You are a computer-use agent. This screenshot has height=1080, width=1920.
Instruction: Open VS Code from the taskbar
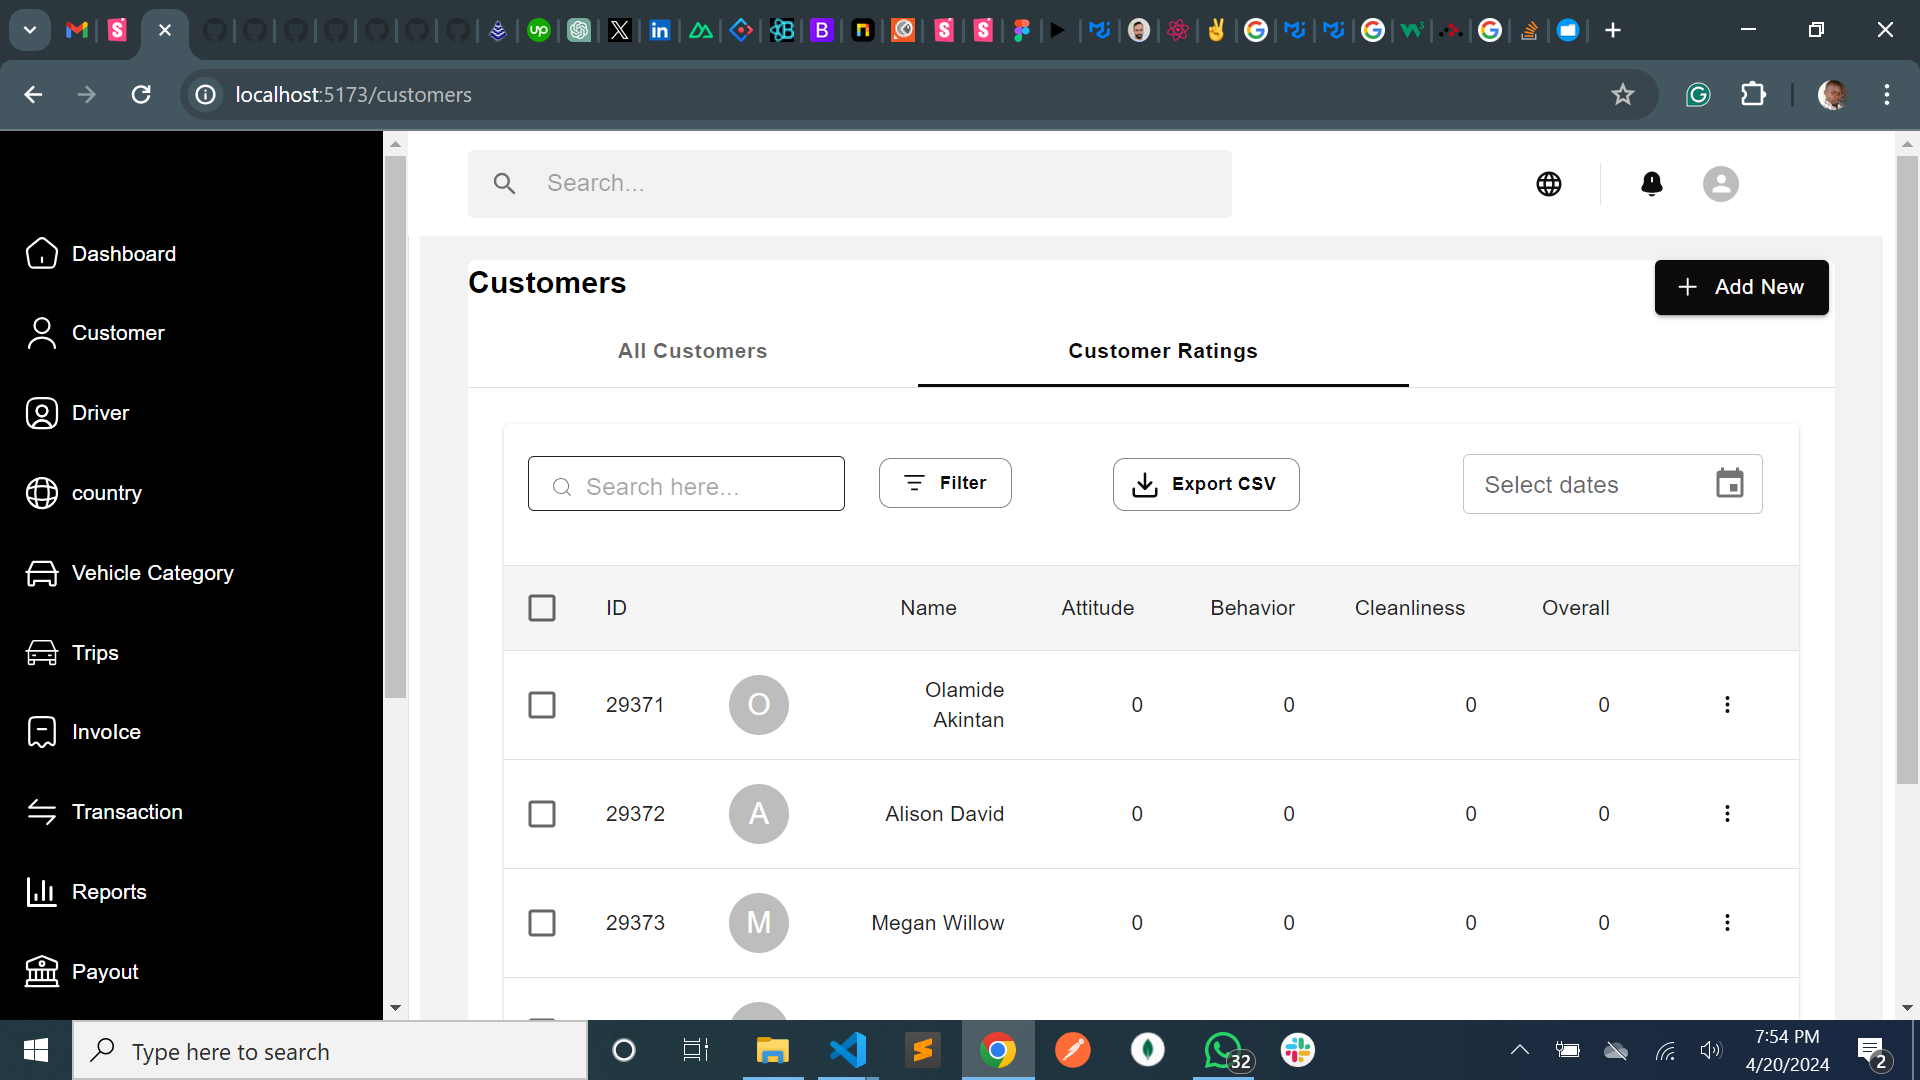click(847, 1050)
